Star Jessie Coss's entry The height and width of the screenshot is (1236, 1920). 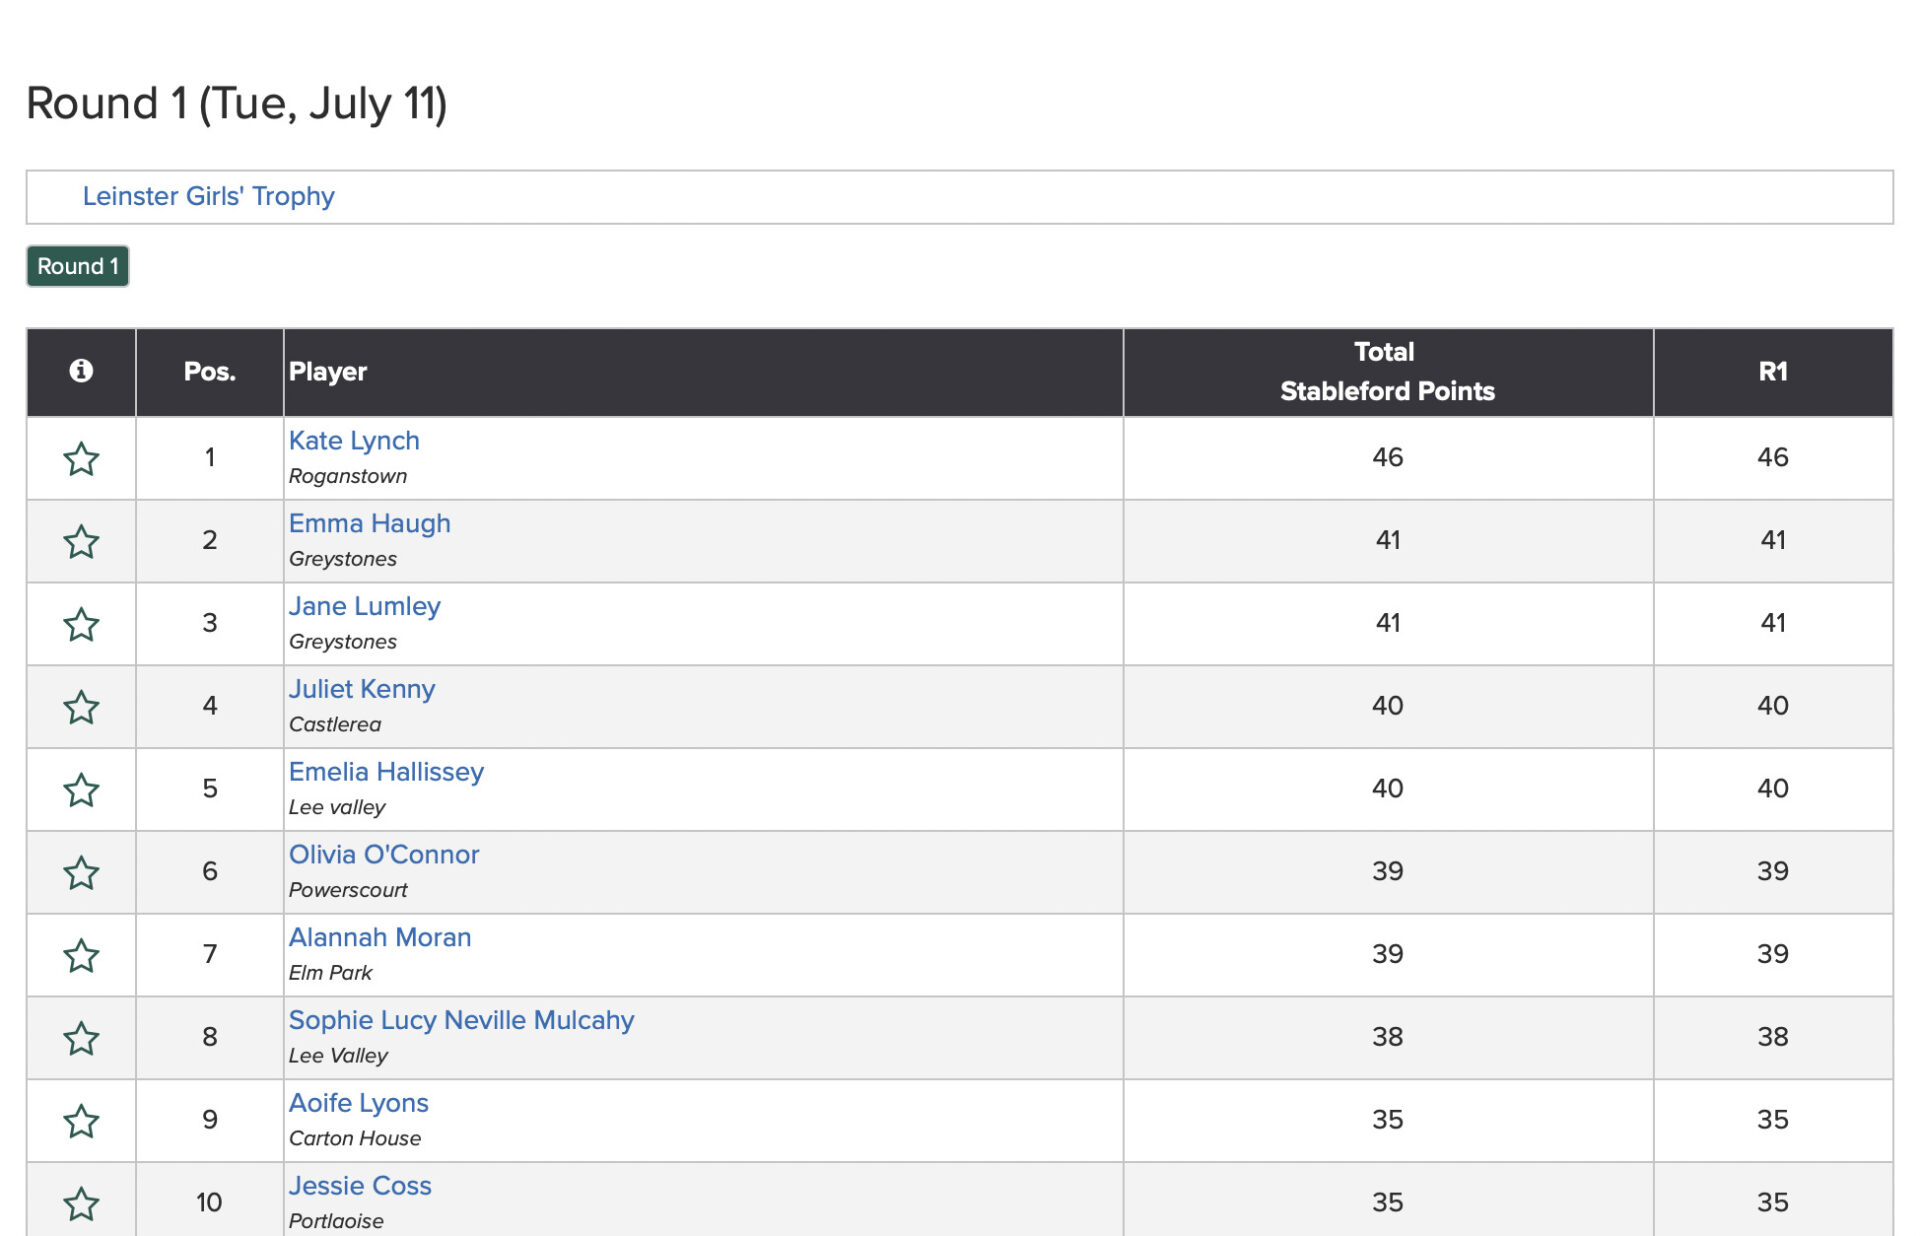[x=81, y=1205]
